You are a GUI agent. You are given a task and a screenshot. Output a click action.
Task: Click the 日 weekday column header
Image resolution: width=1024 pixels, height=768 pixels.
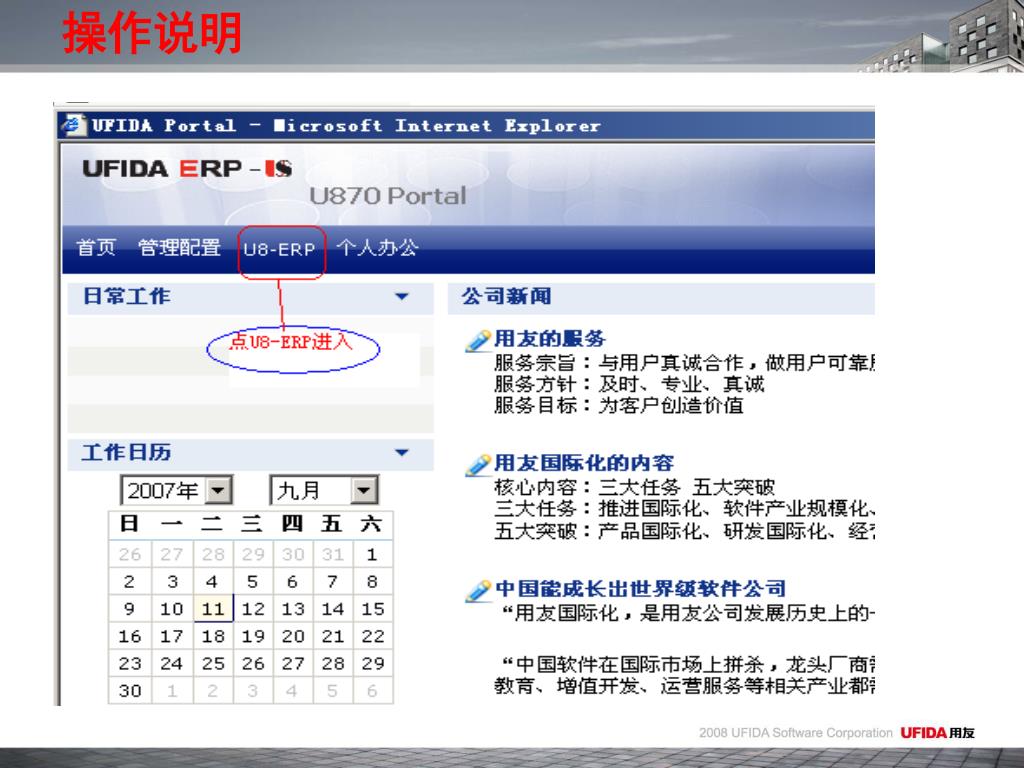coord(129,524)
